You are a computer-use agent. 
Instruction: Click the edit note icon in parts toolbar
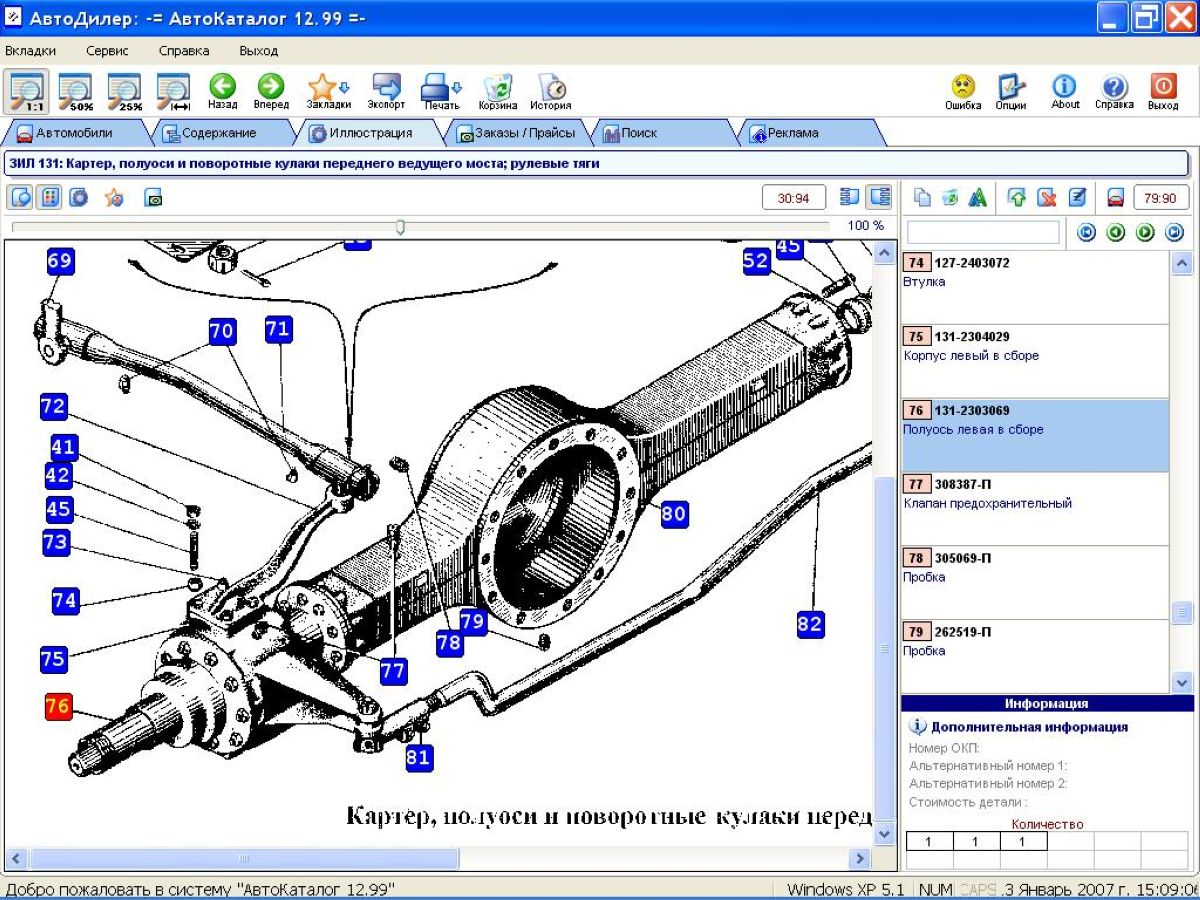(1077, 198)
